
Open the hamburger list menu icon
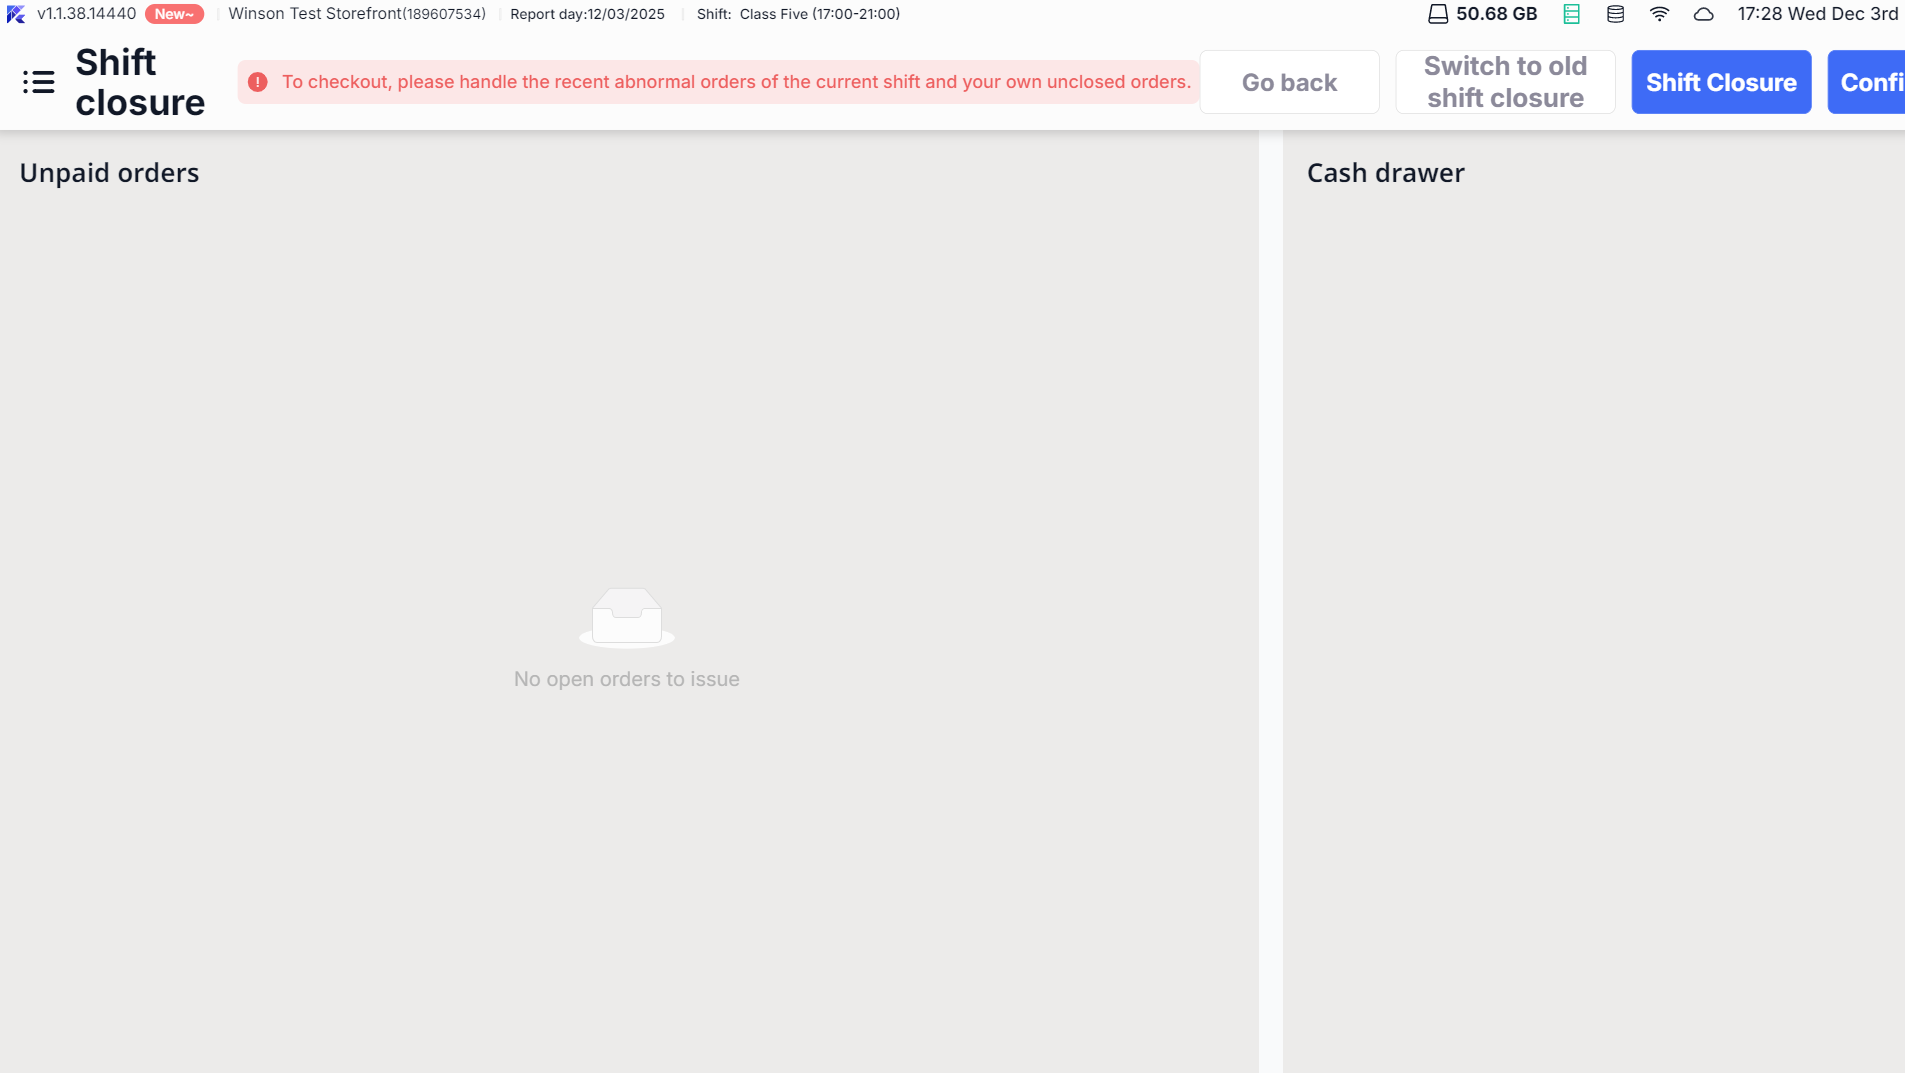pyautogui.click(x=38, y=82)
